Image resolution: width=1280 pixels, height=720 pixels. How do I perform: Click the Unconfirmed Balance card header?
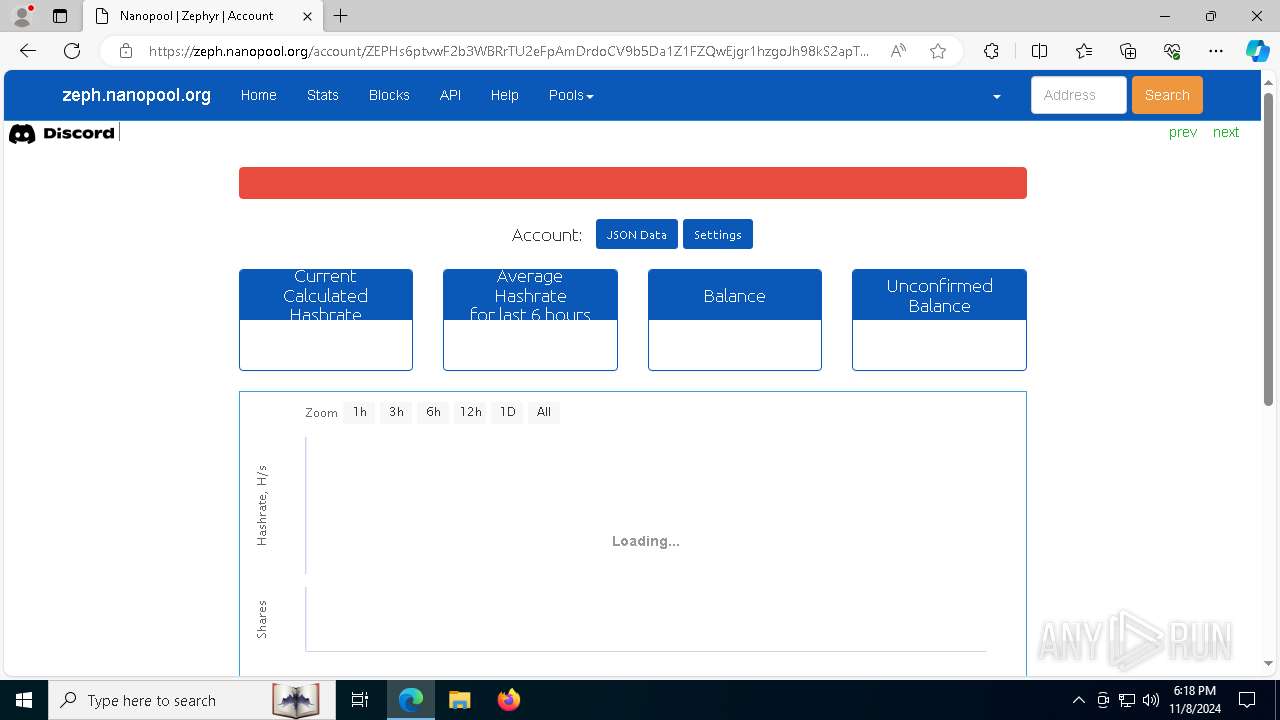pyautogui.click(x=939, y=295)
